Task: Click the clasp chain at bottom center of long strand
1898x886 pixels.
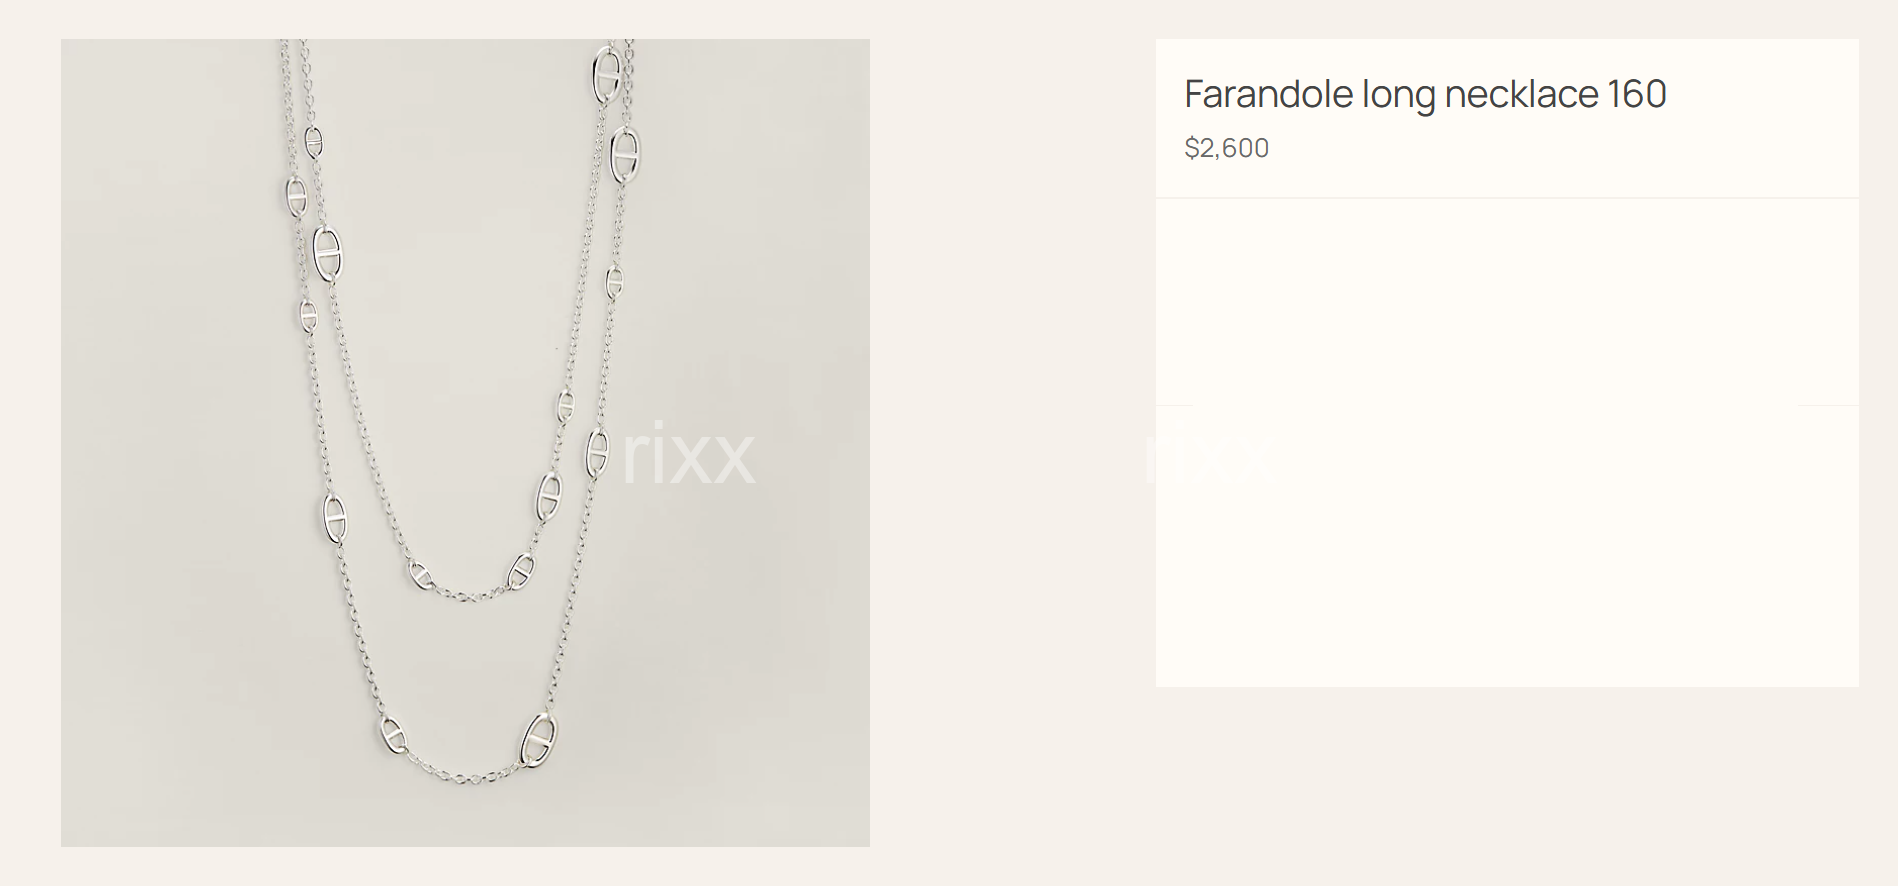Action: click(464, 777)
